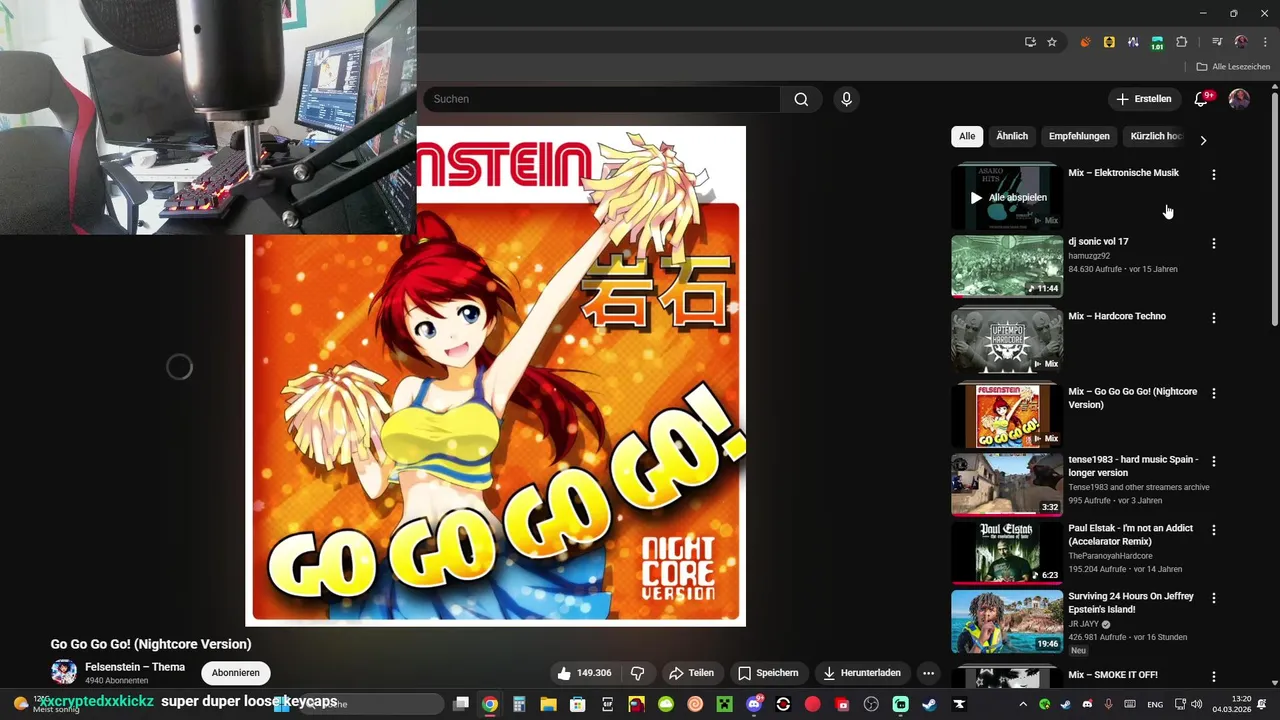Open options for Mix – Go Go Go Go!
Viewport: 1280px width, 720px height.
tap(1214, 393)
